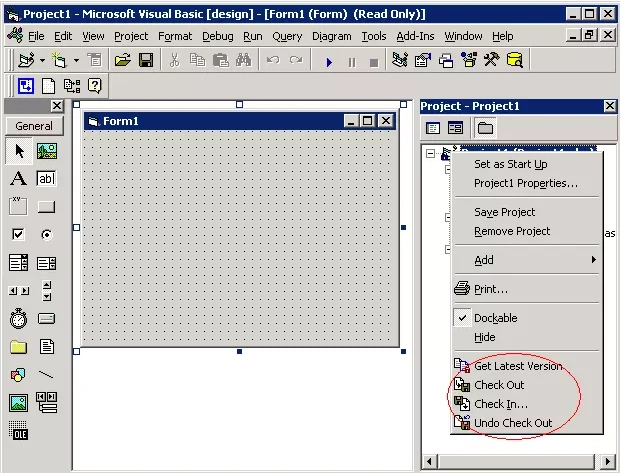The width and height of the screenshot is (622, 473).
Task: Click the Save Project toolbar icon
Action: (146, 61)
